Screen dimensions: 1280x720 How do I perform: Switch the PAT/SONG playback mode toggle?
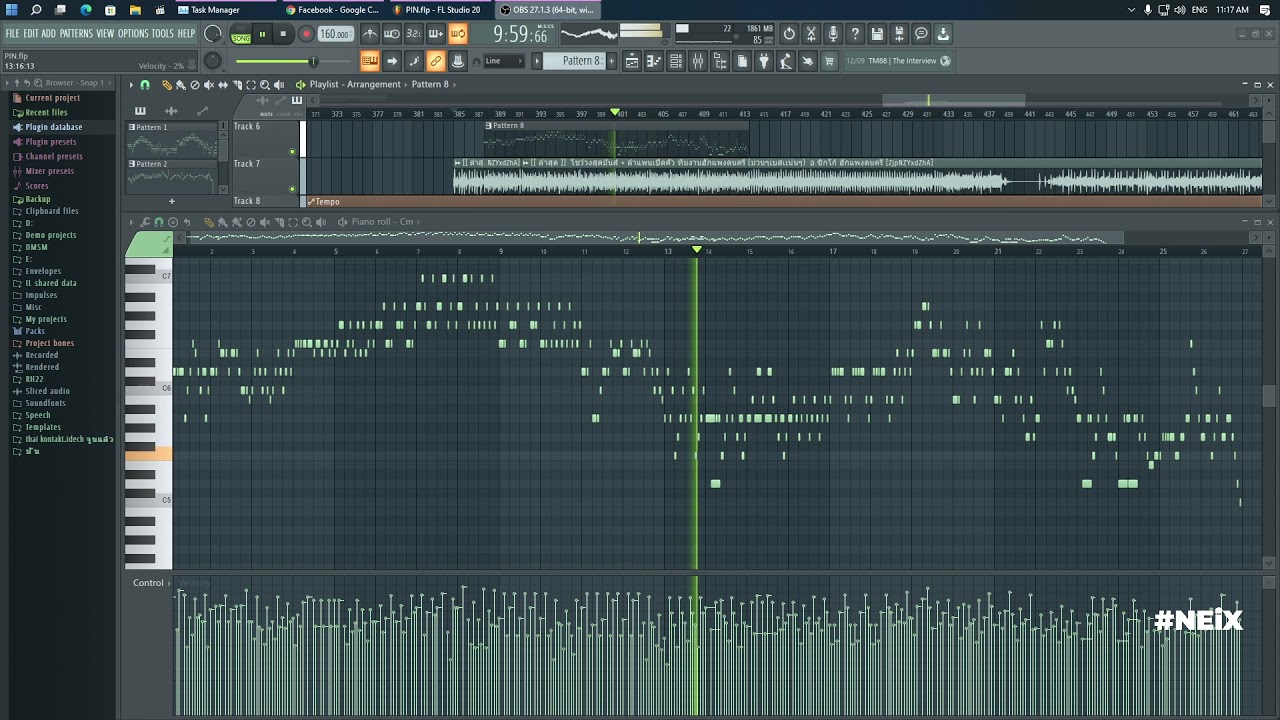241,34
